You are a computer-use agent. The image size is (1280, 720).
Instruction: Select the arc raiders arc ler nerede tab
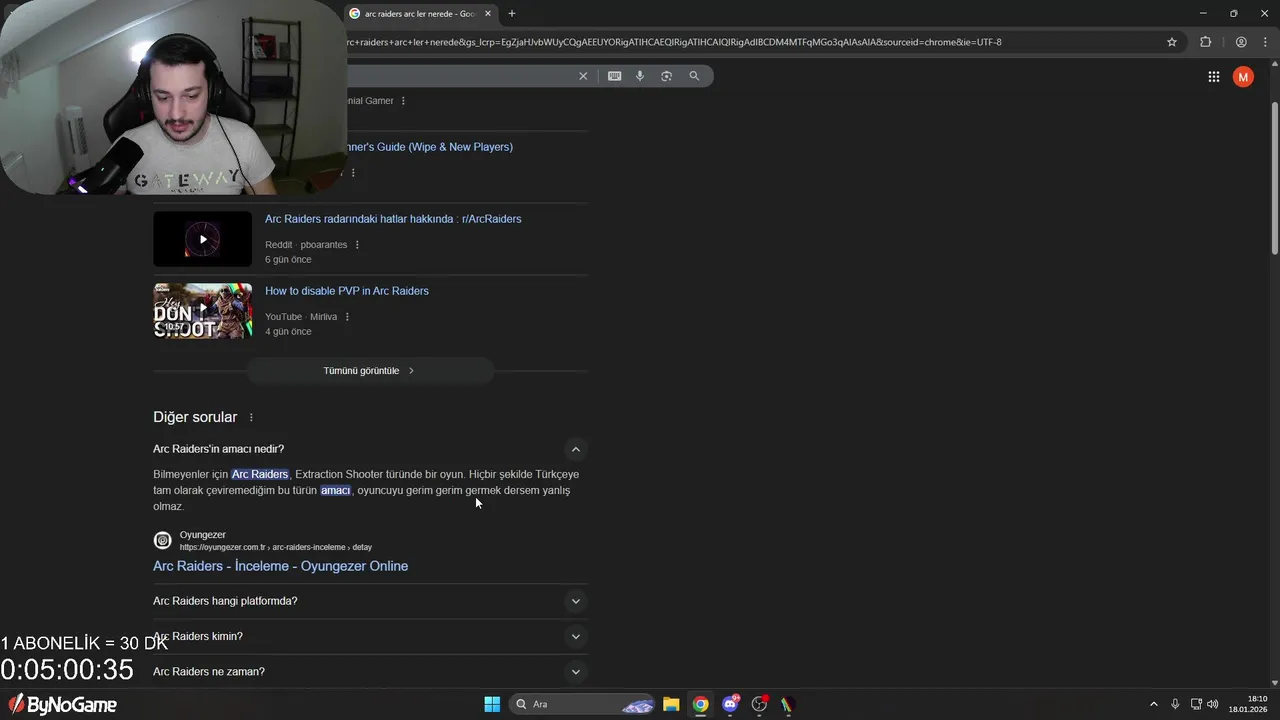[x=420, y=14]
